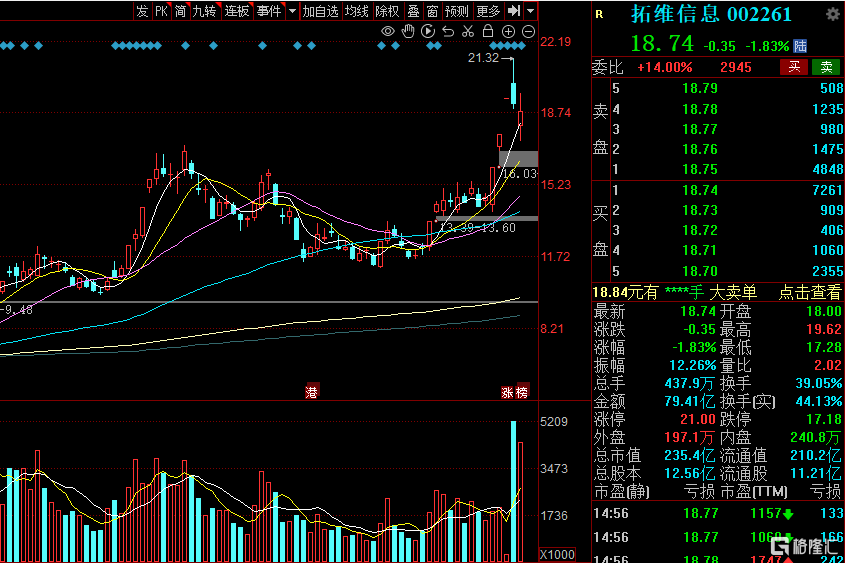Click the 振幅 value 12.26%
The height and width of the screenshot is (563, 845).
pyautogui.click(x=692, y=366)
